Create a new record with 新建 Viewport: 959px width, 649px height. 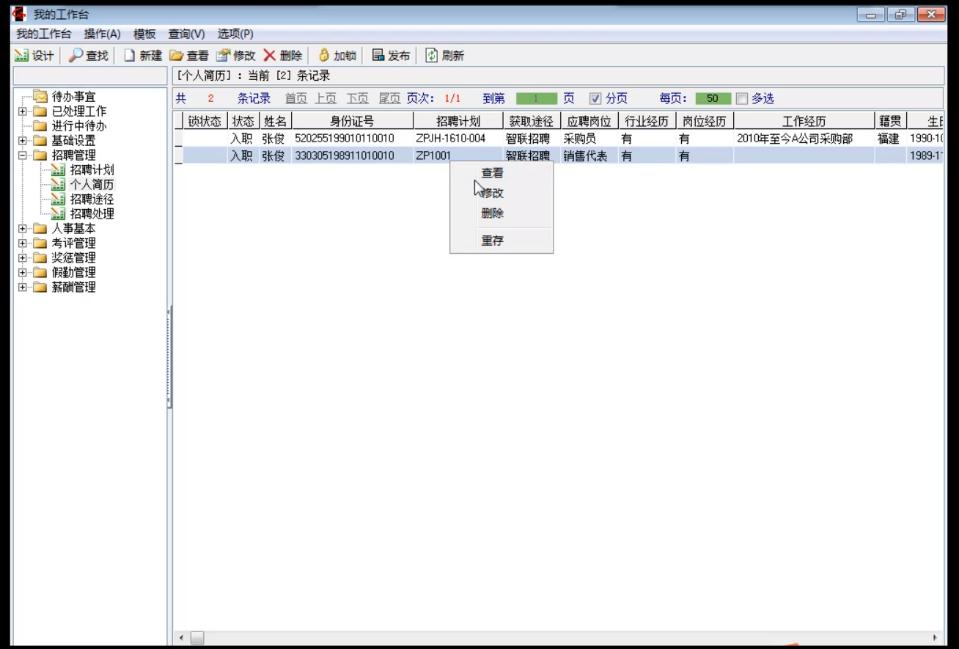click(x=143, y=56)
